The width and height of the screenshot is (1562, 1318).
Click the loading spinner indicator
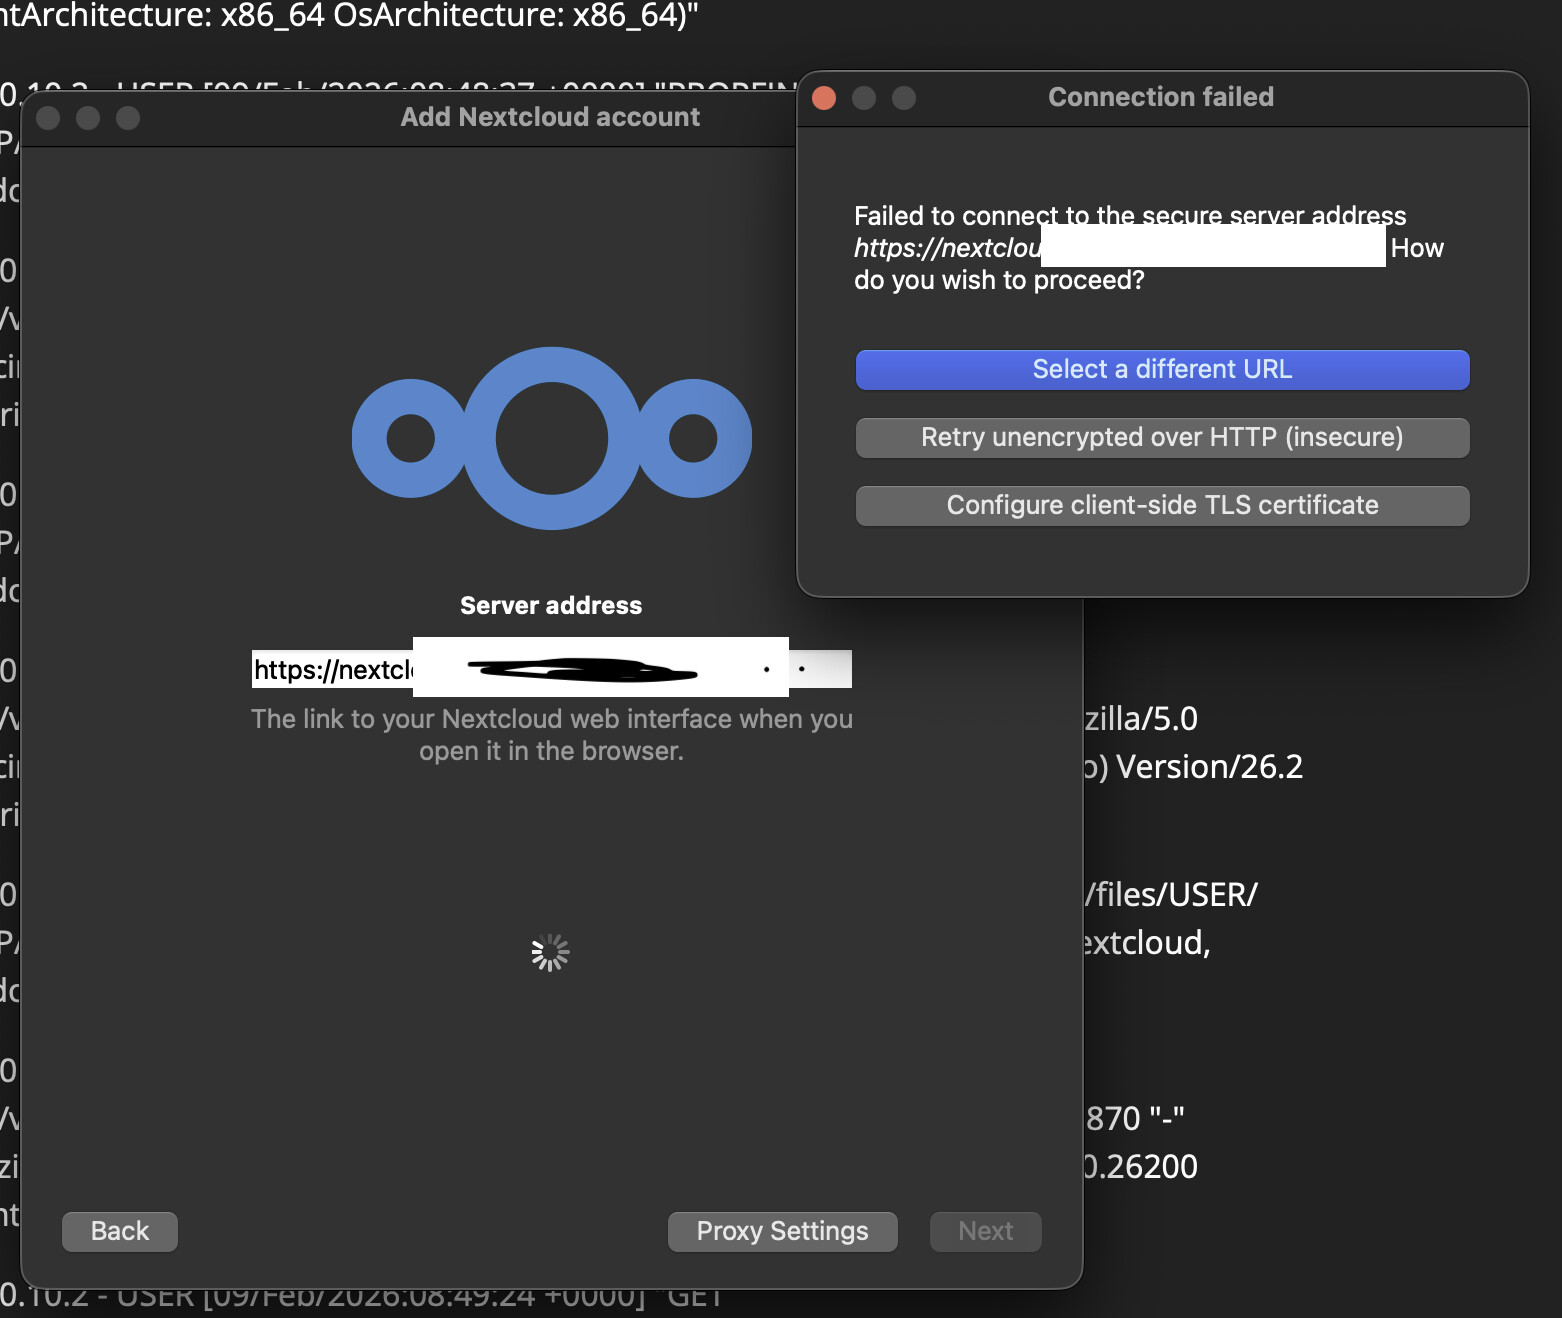tap(550, 953)
